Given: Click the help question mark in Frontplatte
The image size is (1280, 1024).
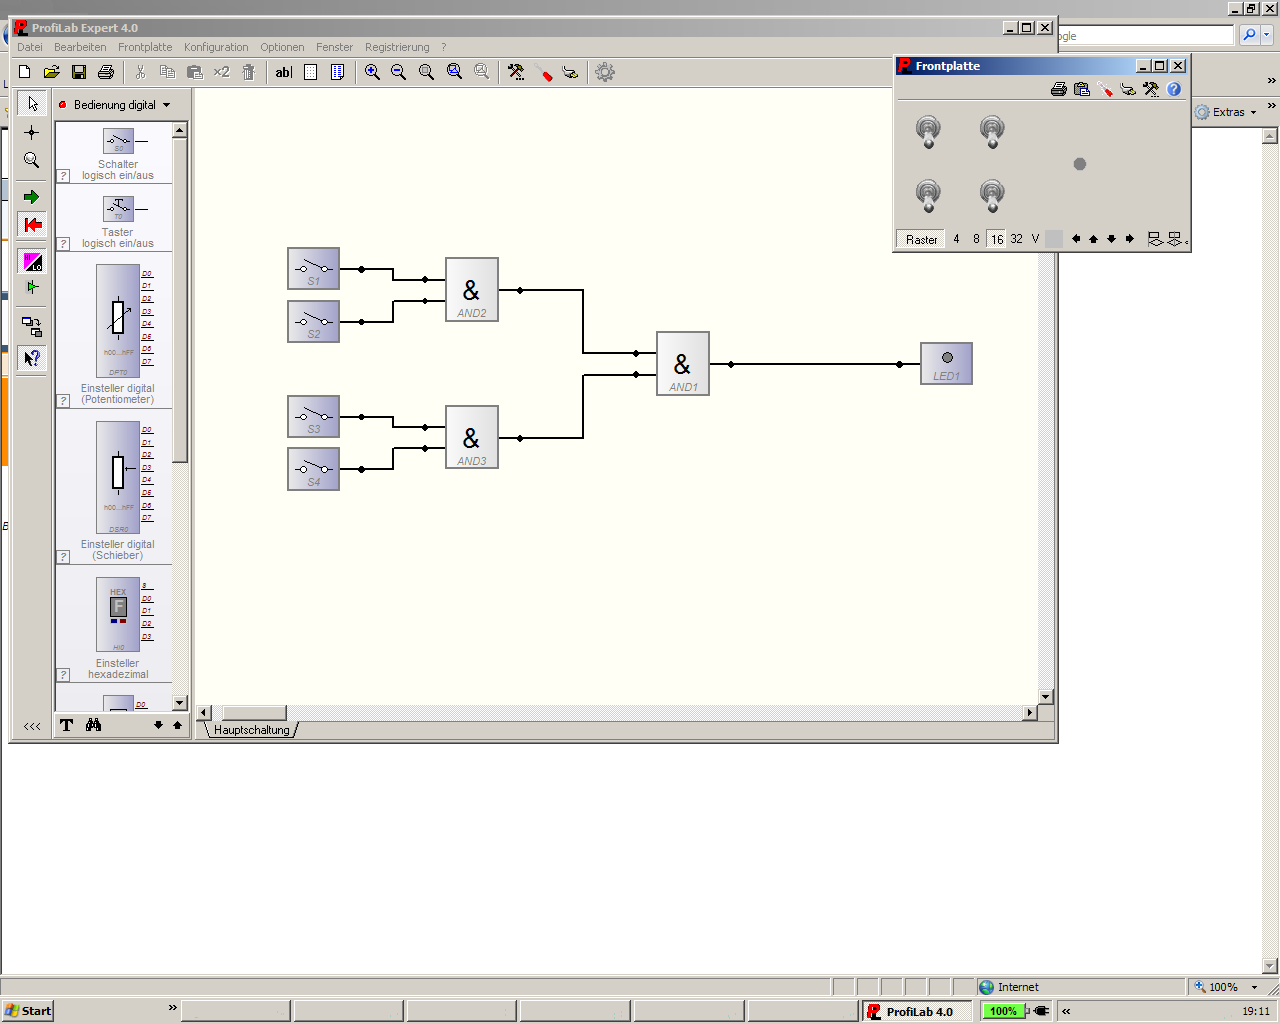Looking at the screenshot, I should click(x=1174, y=89).
